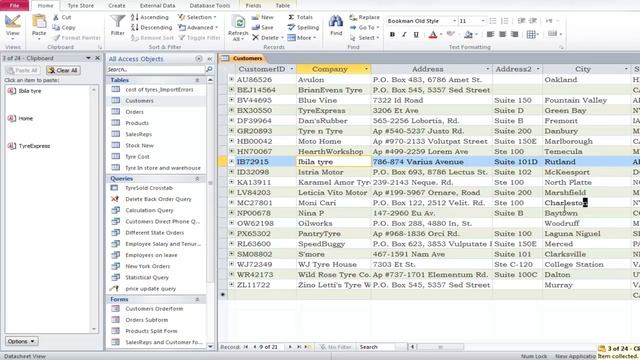Open the TyreSold Crosstab query
640x360 pixels.
pos(149,188)
